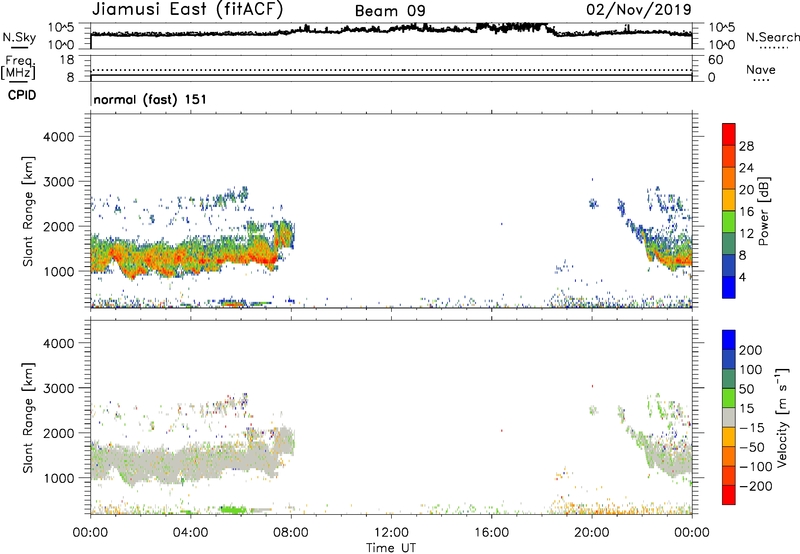Pick the bright blue top Velocity colorbar segment
800x554 pixels.
[729, 340]
